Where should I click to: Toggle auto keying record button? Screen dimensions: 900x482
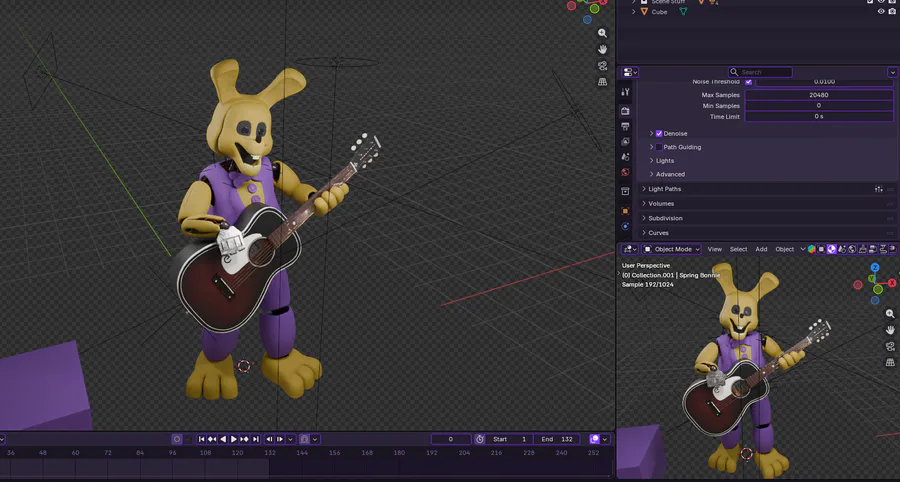click(177, 439)
